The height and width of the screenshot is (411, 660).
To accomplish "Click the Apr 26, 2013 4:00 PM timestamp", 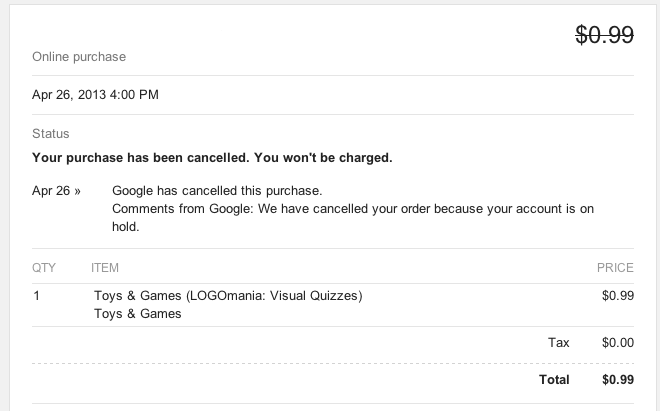I will pos(95,95).
